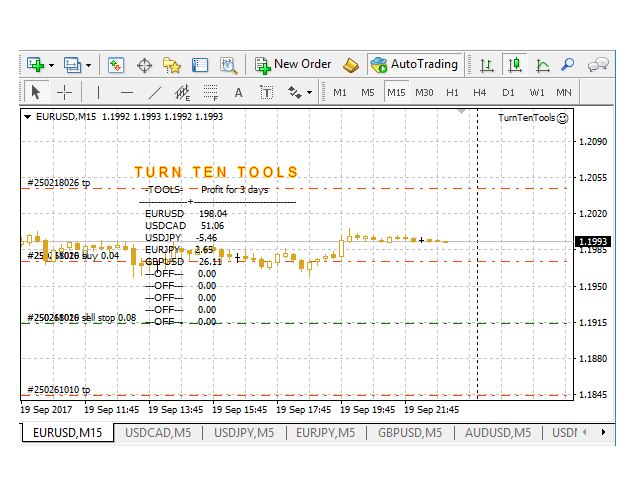Screen dimensions: 640x480
Task: Open the Market Watch window icon
Action: (x=116, y=65)
